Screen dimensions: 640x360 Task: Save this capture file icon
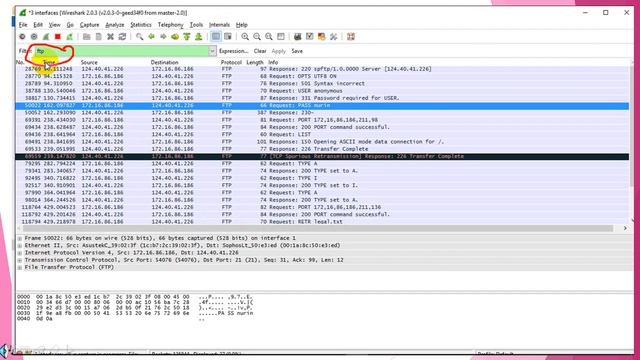(x=98, y=37)
